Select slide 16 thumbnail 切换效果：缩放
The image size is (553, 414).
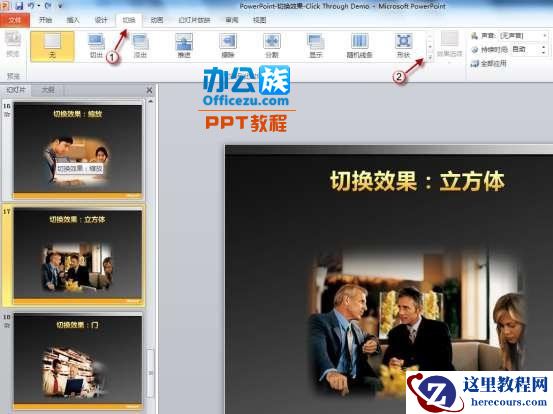[78, 151]
